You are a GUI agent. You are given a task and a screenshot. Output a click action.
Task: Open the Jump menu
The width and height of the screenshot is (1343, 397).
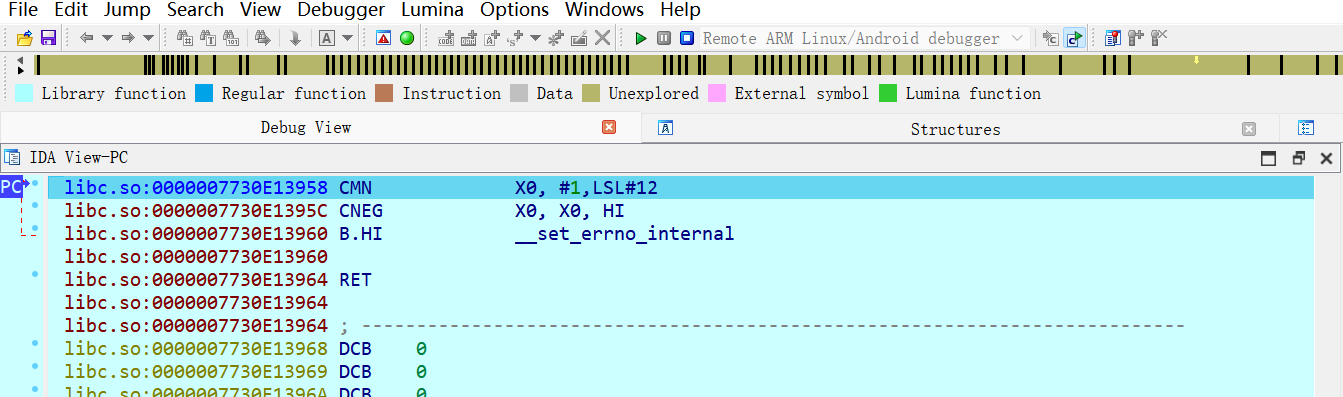click(x=127, y=10)
